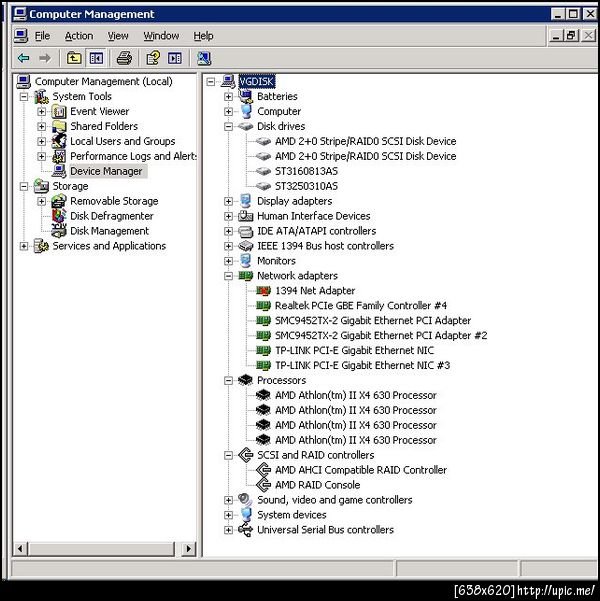
Task: Click the Forward arrow toolbar button
Action: tap(45, 58)
